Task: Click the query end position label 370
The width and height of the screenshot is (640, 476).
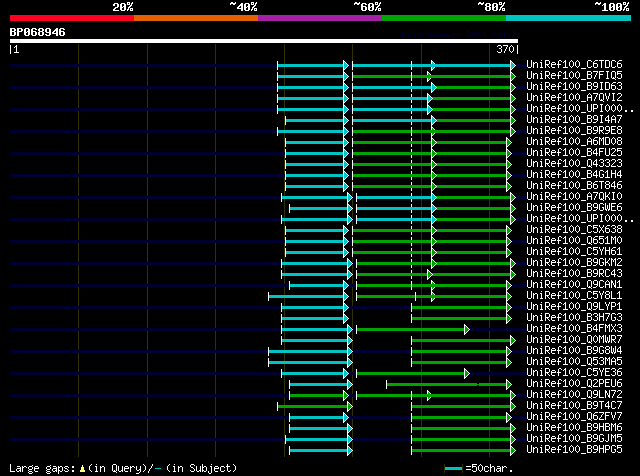Action: [505, 49]
